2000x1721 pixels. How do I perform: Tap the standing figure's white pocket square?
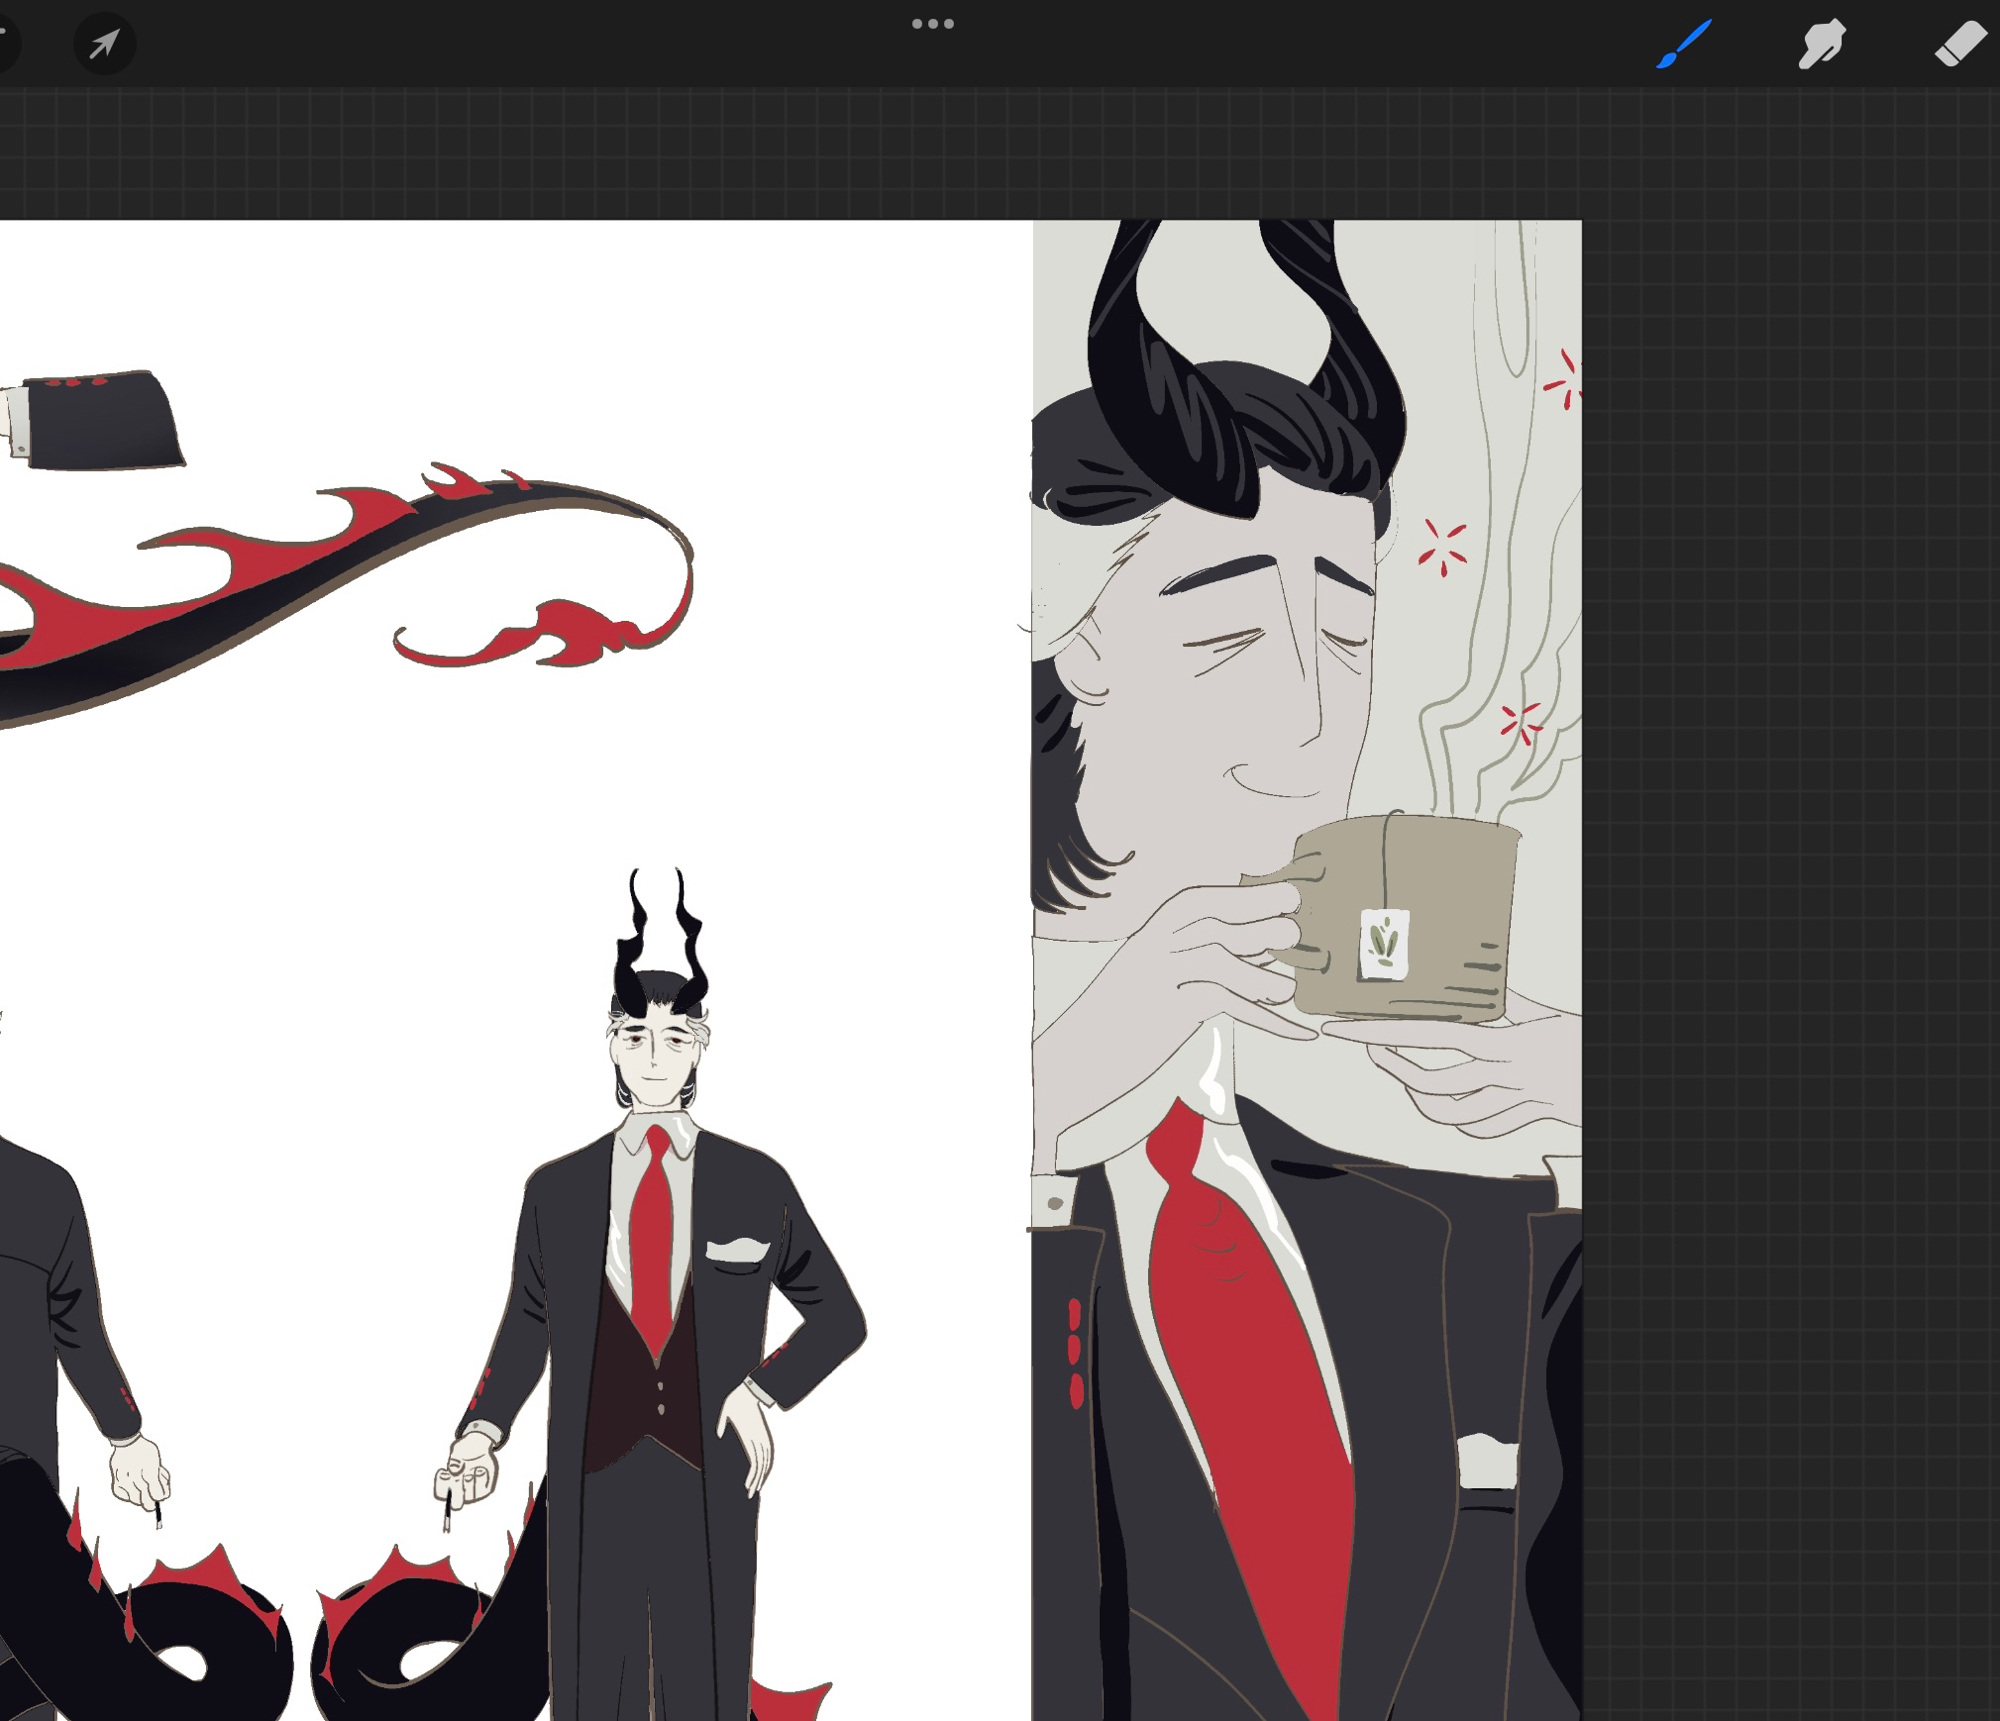pos(738,1249)
